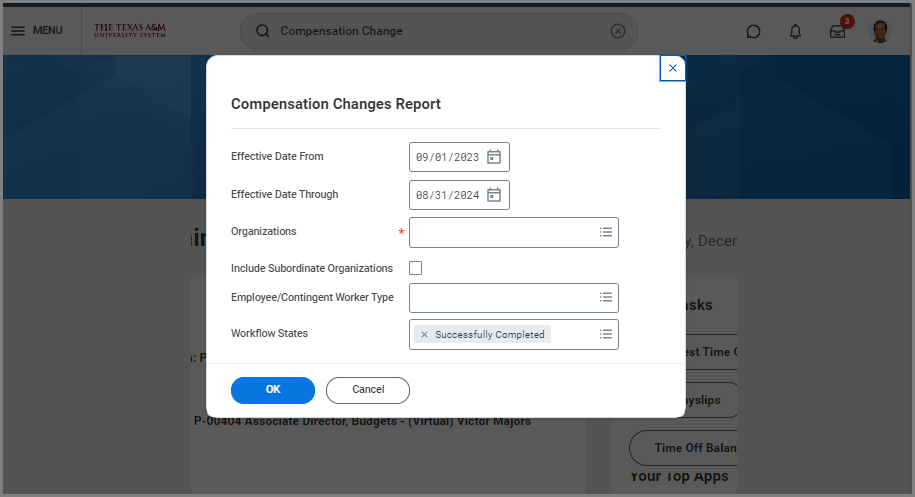Open calendar for Effective Date From
The image size is (915, 497).
point(494,157)
